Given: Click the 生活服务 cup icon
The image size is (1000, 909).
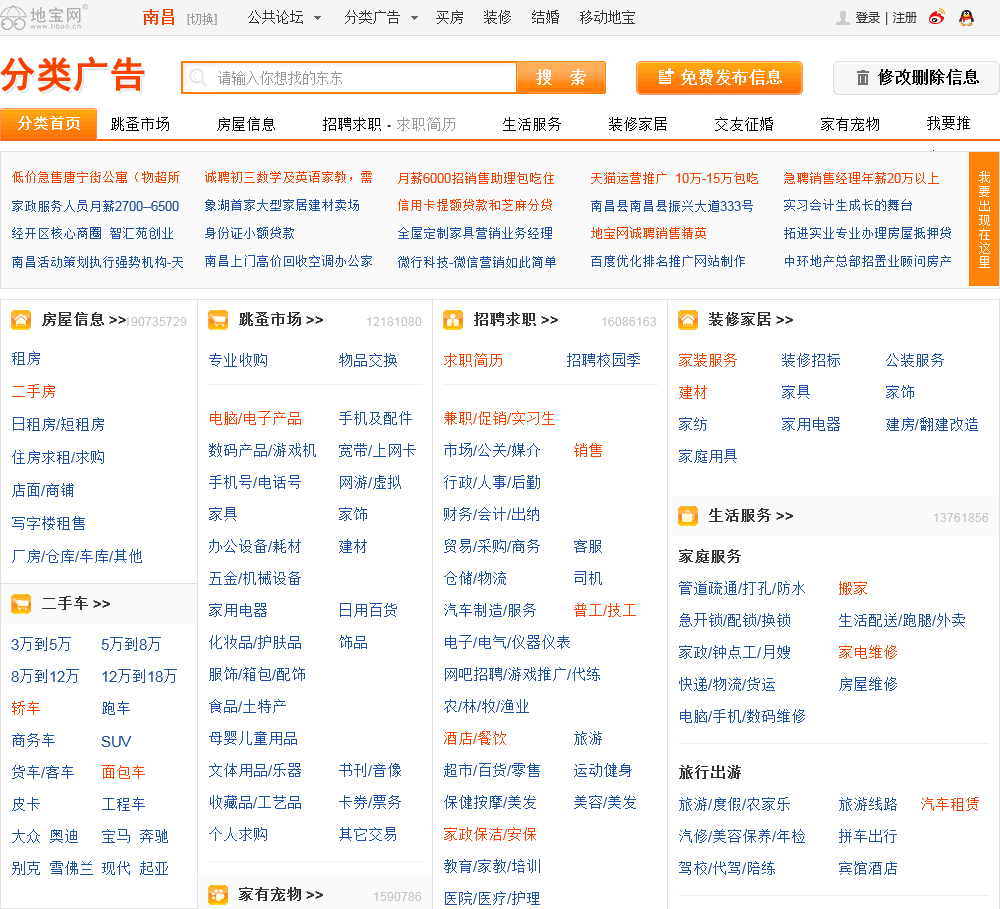Looking at the screenshot, I should click(688, 516).
